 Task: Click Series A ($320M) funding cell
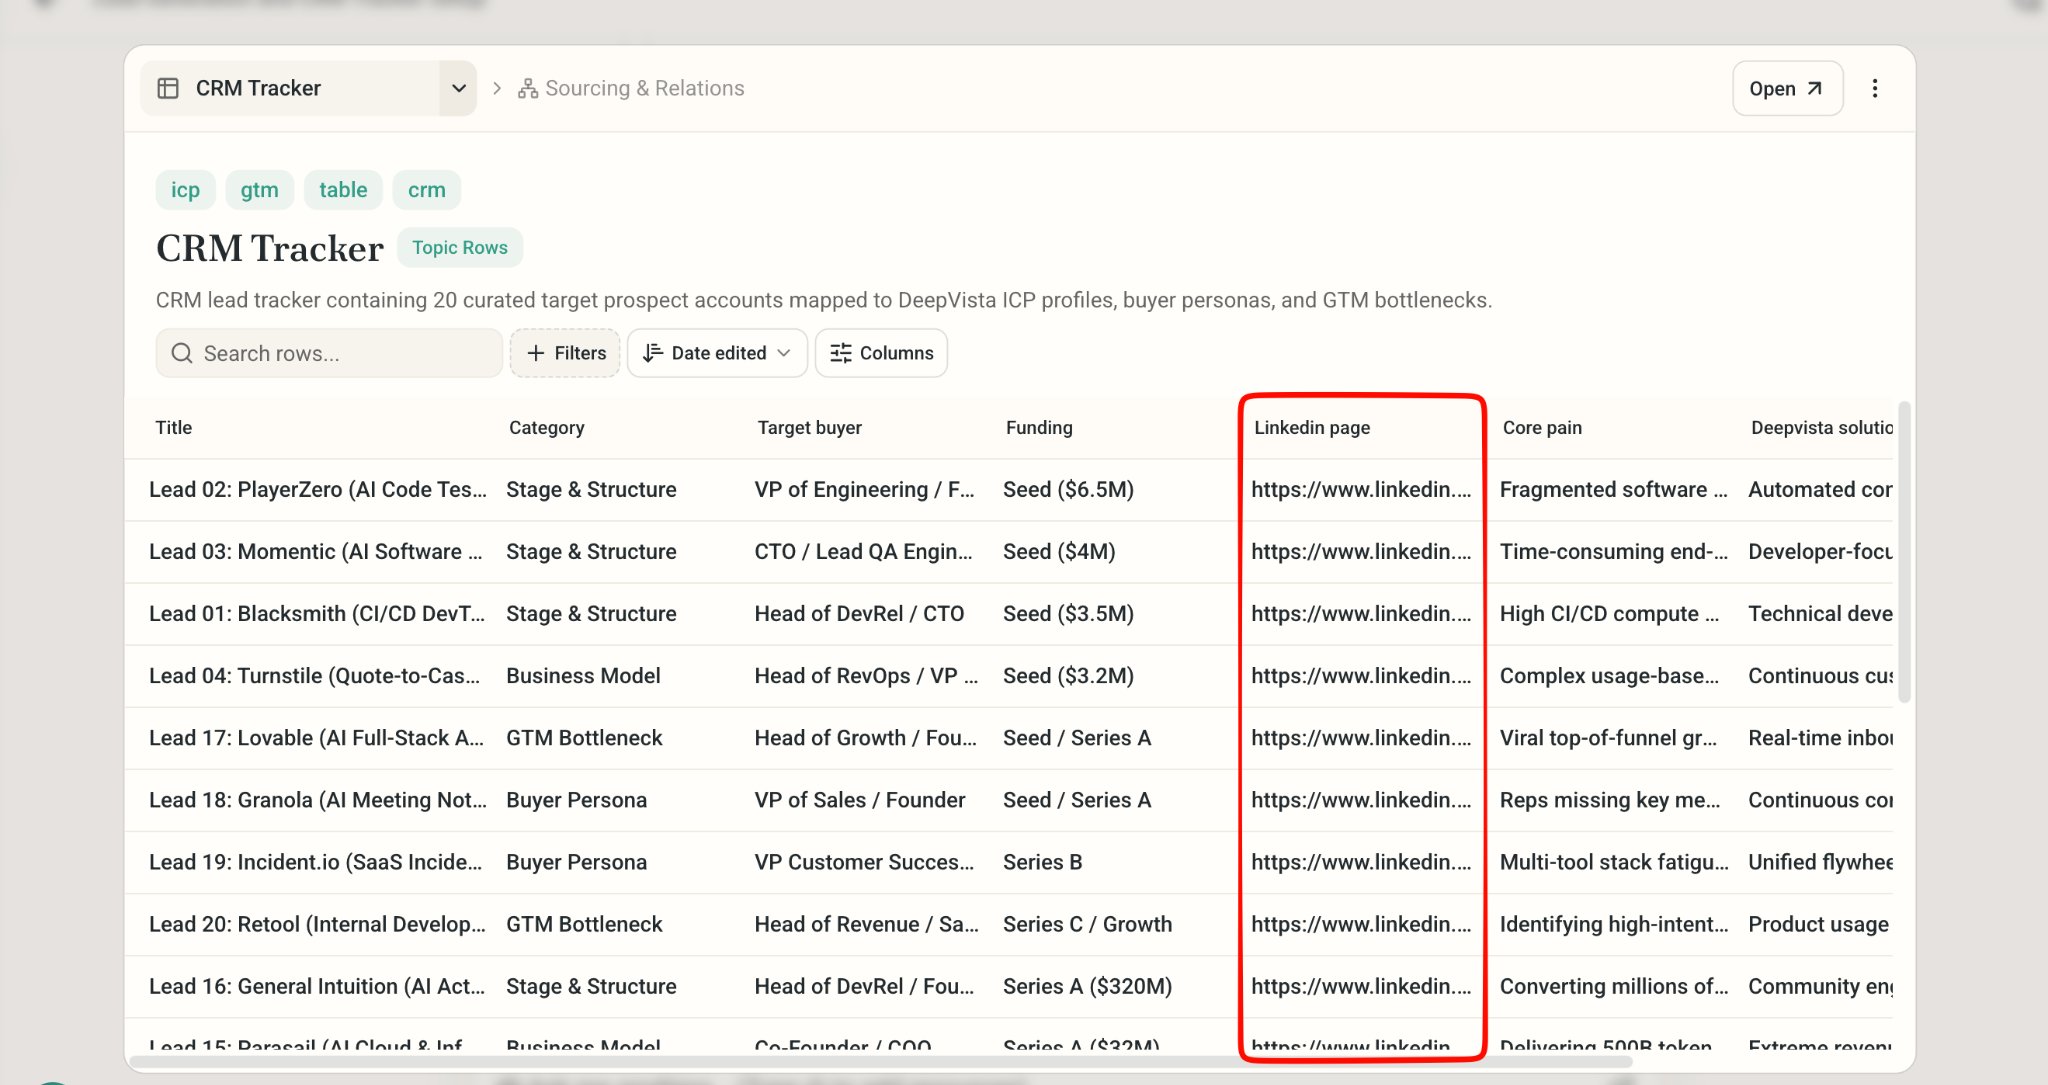pyautogui.click(x=1087, y=985)
